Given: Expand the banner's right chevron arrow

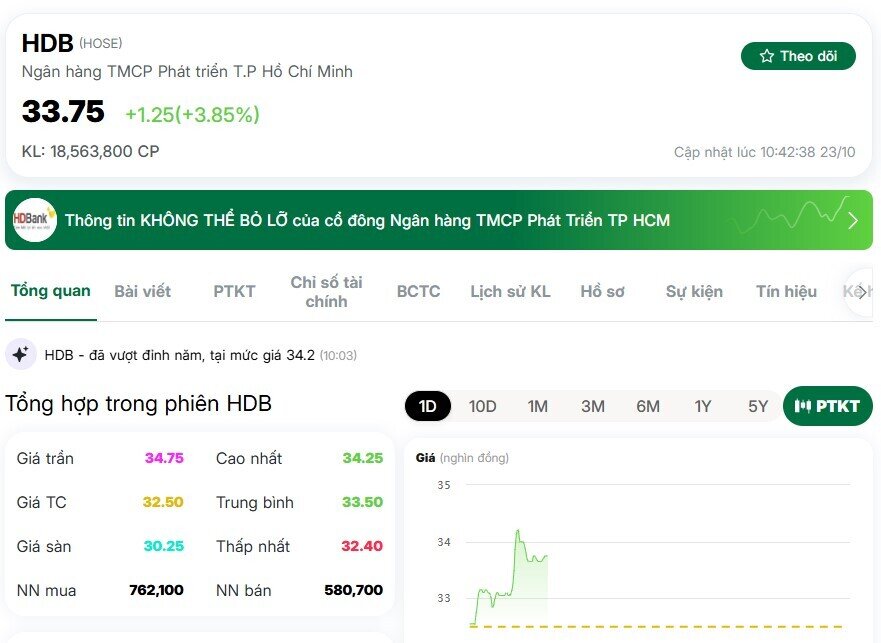Looking at the screenshot, I should (x=853, y=220).
